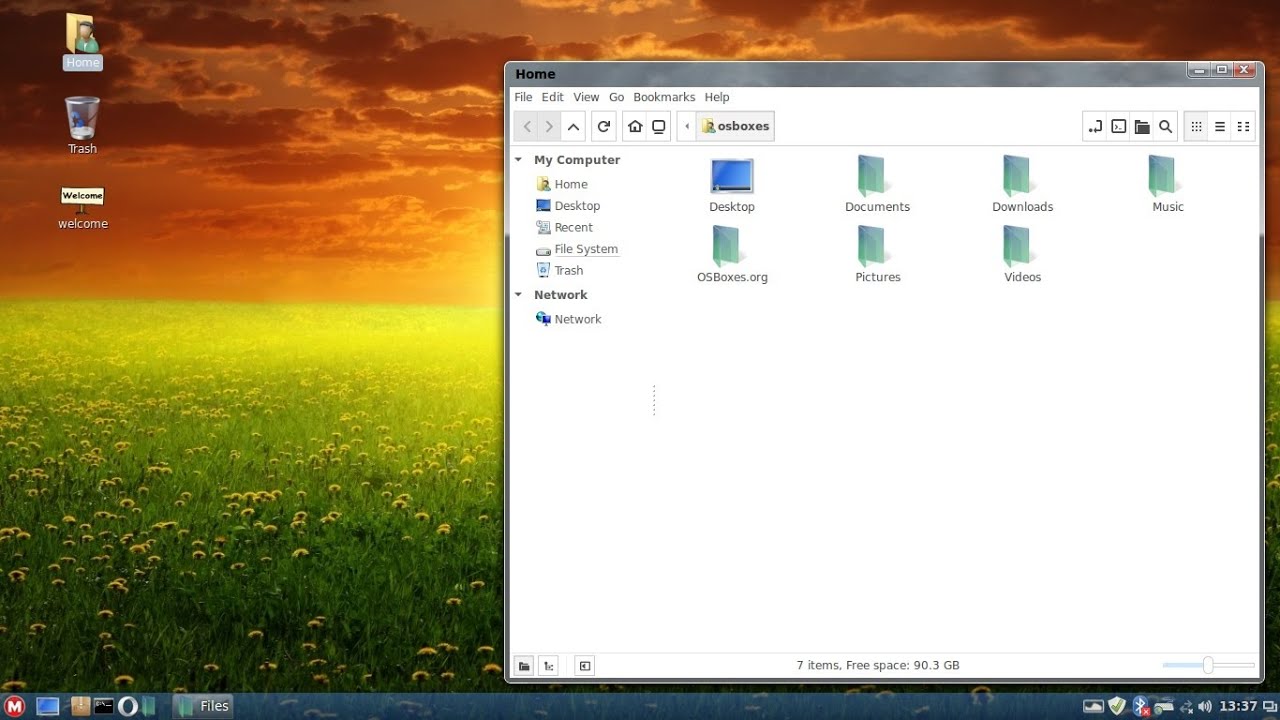The height and width of the screenshot is (720, 1280).
Task: Go up to the parent folder
Action: click(x=573, y=127)
